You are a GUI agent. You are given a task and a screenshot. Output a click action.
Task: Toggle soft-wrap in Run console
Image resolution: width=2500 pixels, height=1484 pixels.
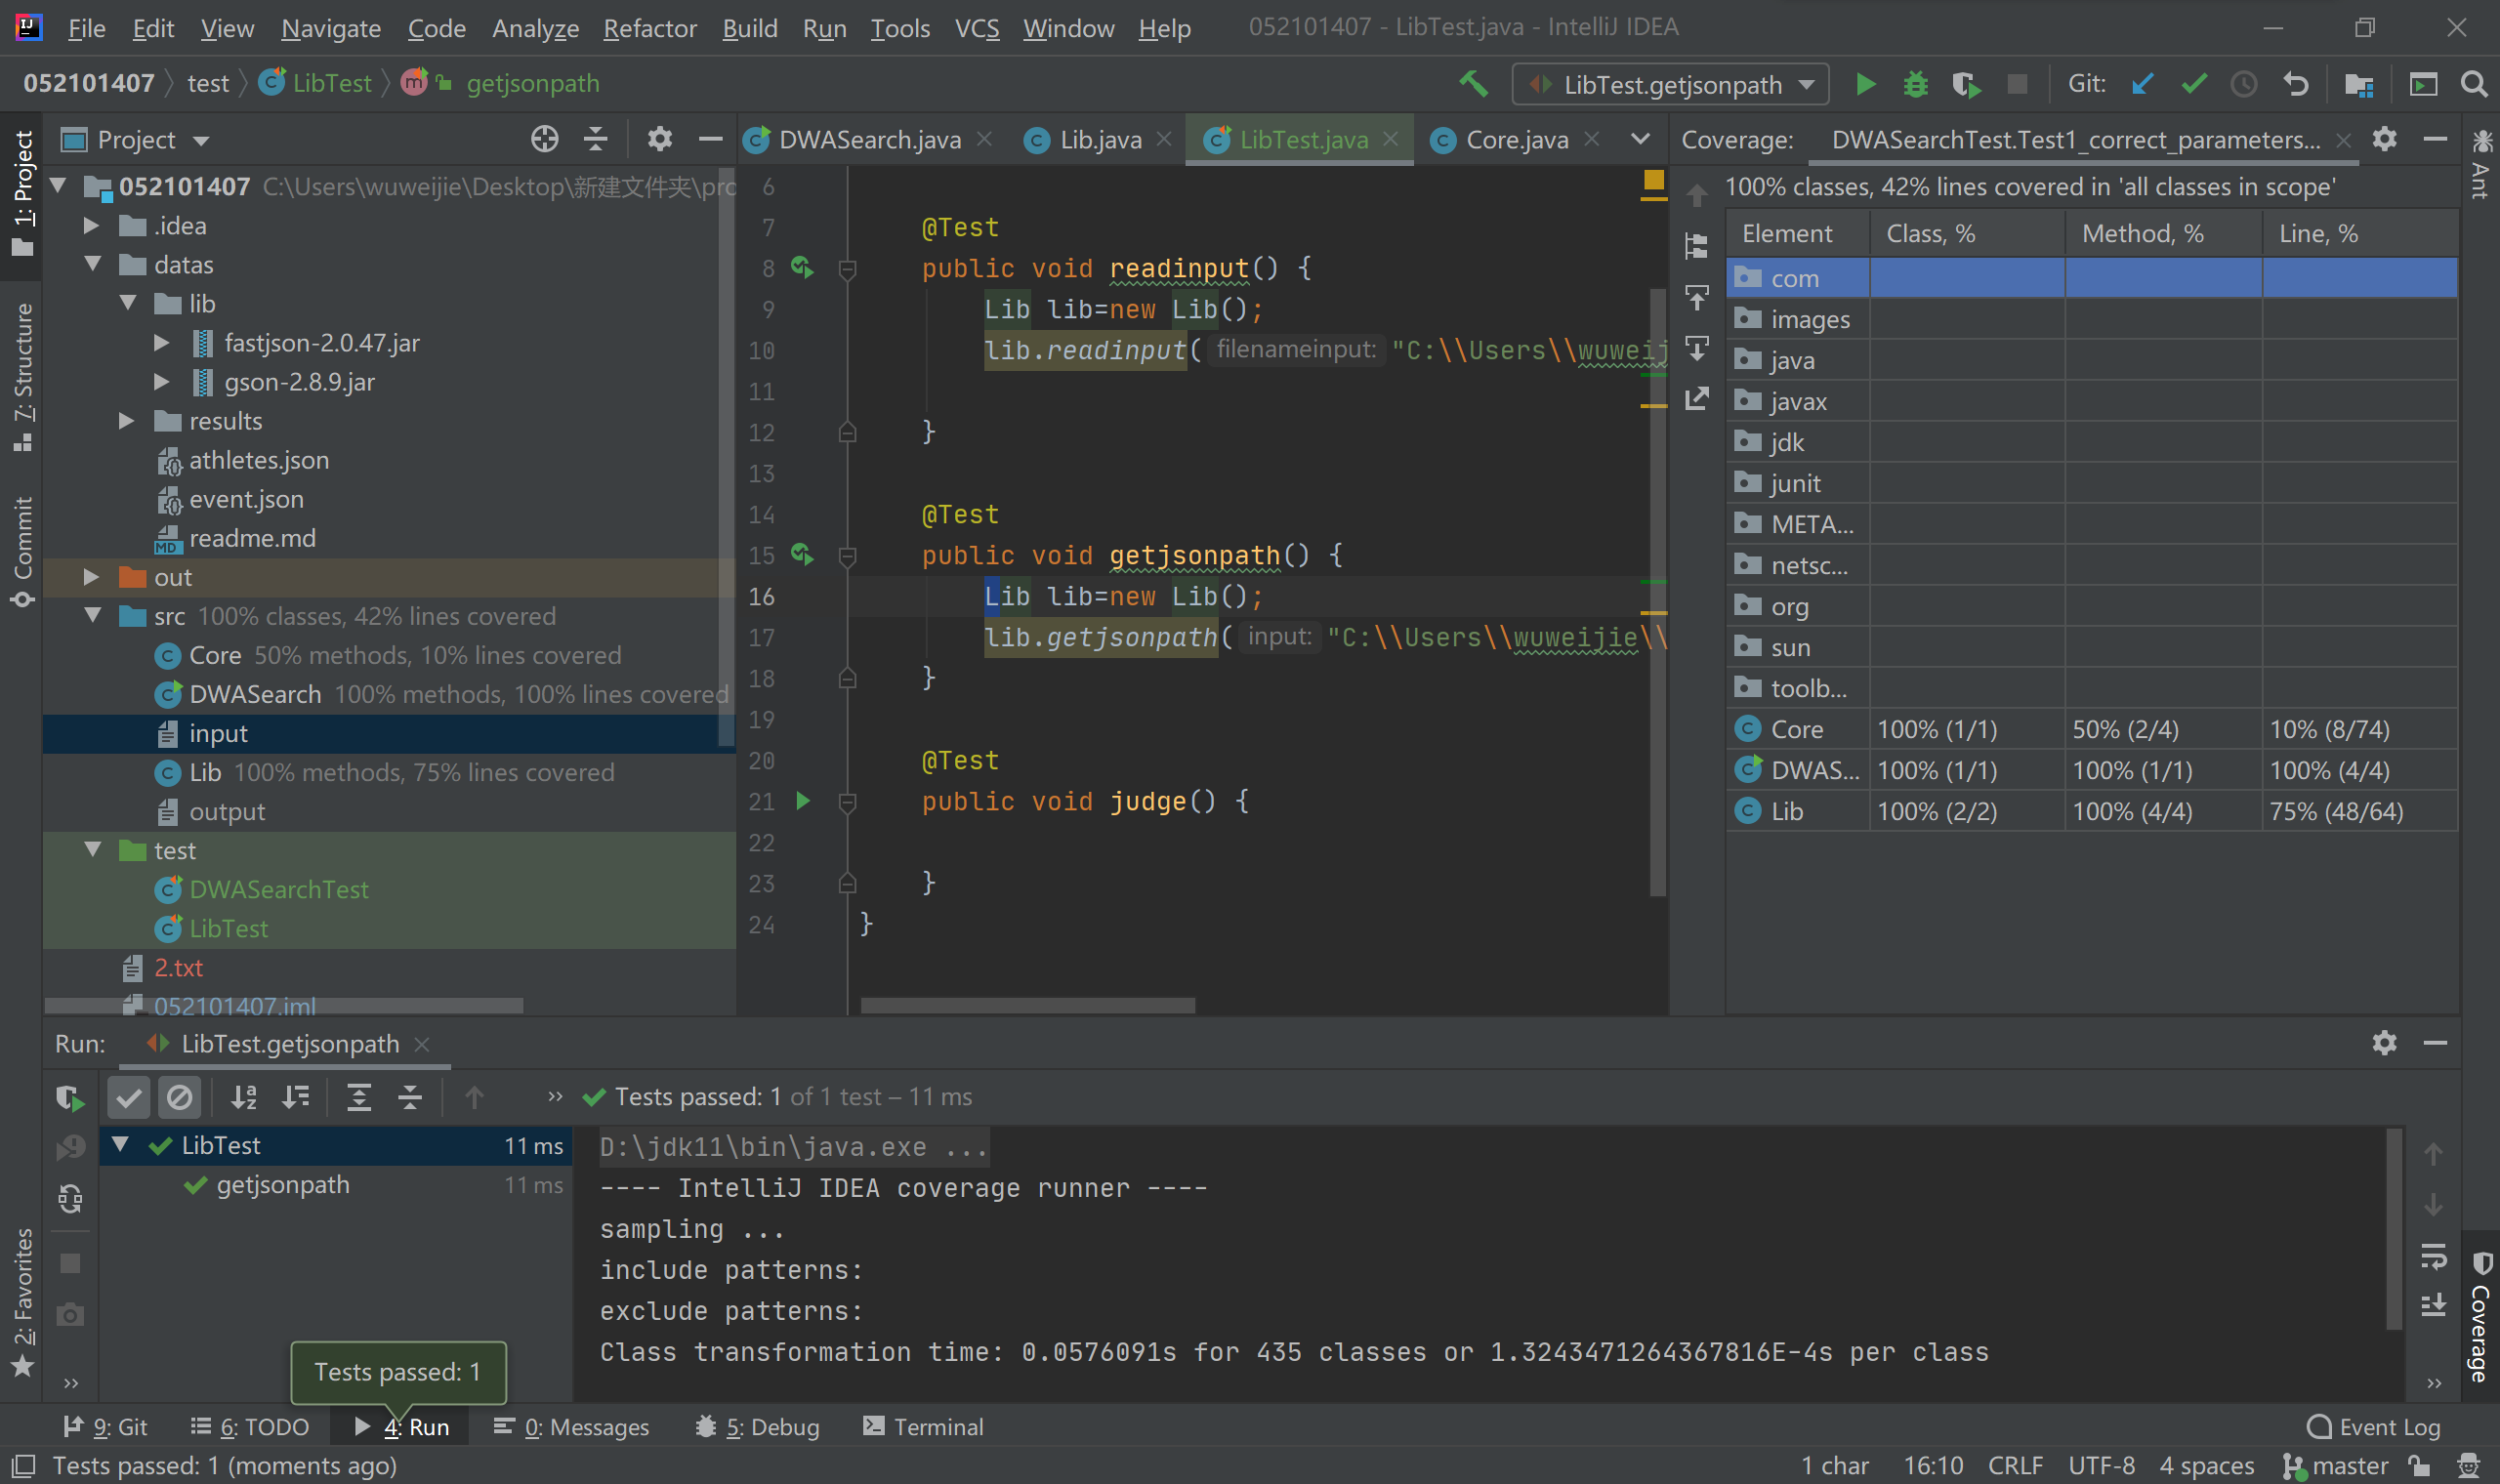(2434, 1256)
